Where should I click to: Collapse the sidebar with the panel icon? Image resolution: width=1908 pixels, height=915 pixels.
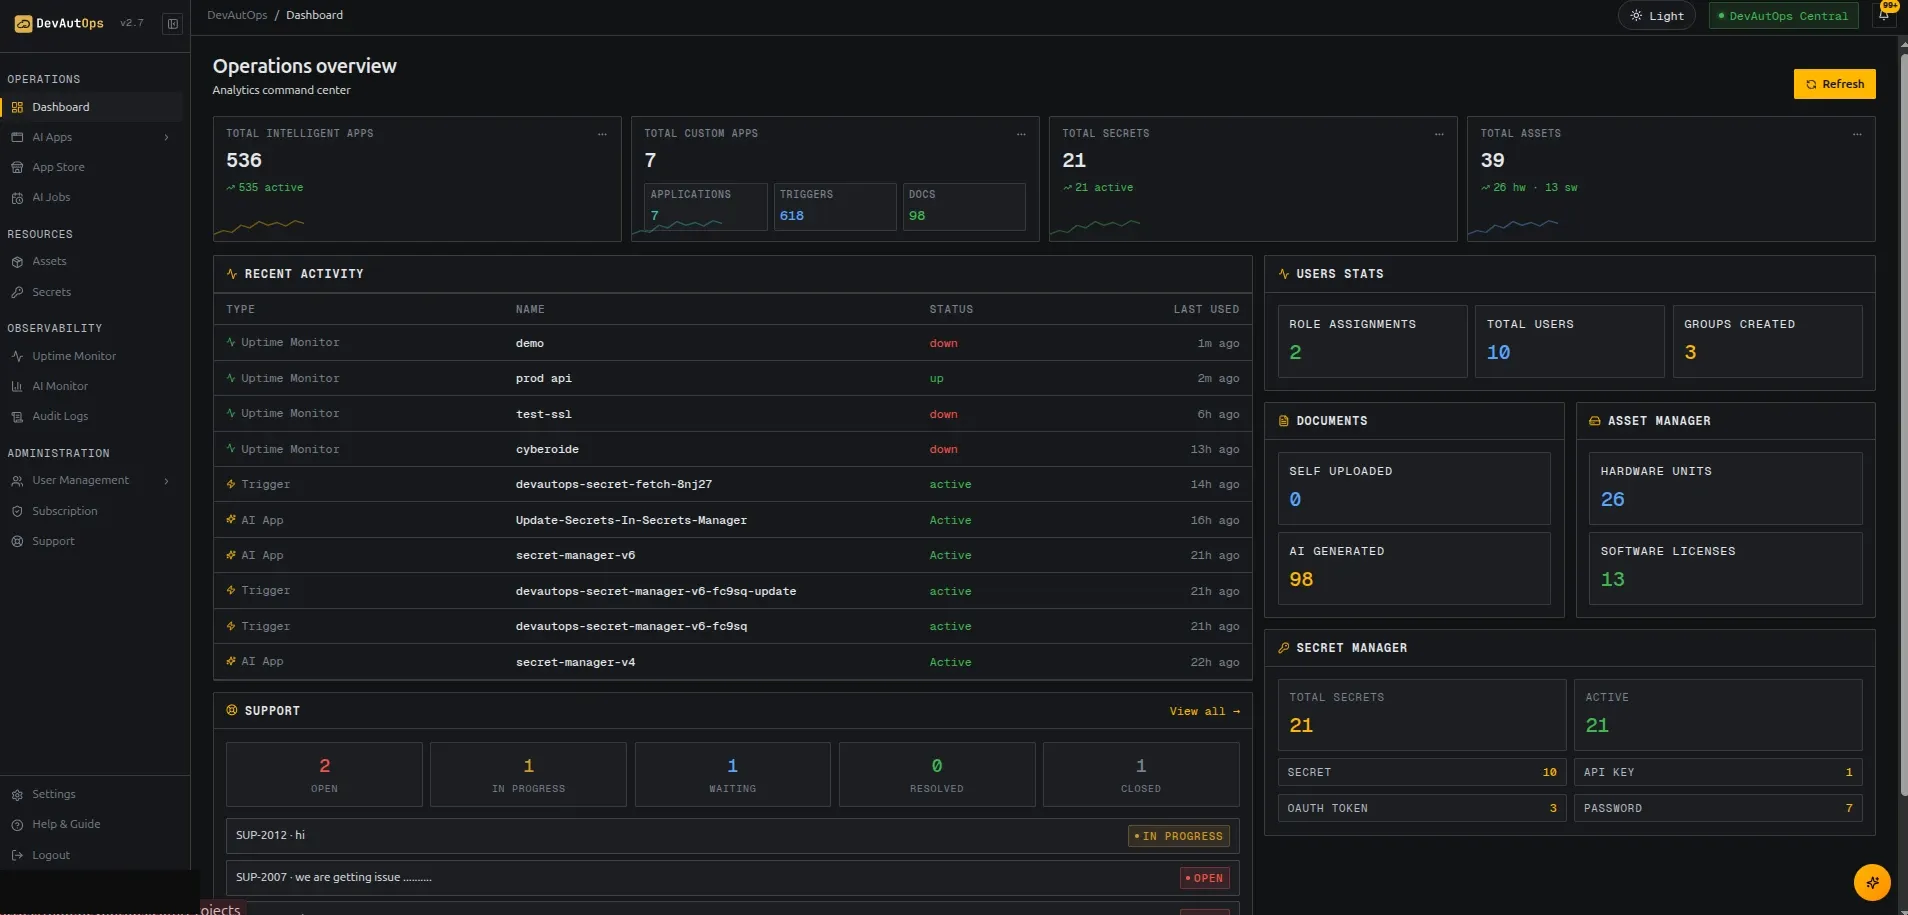click(x=173, y=23)
